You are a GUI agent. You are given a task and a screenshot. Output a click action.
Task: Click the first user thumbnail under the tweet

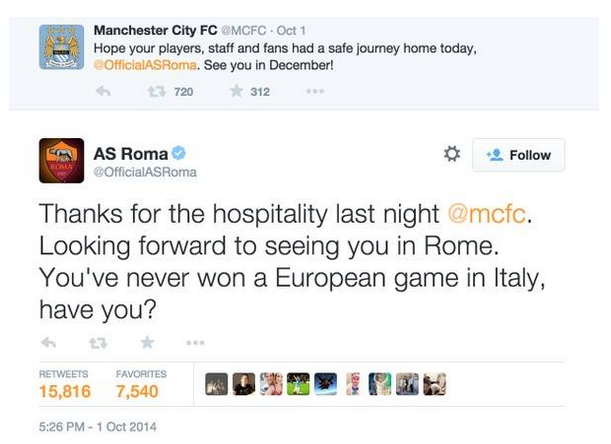tap(215, 384)
